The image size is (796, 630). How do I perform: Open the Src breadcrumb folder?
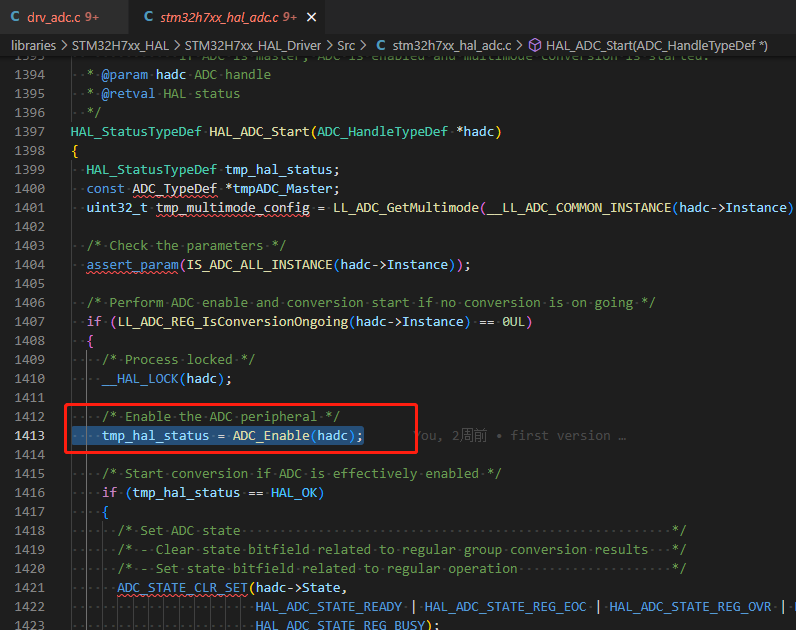coord(346,46)
